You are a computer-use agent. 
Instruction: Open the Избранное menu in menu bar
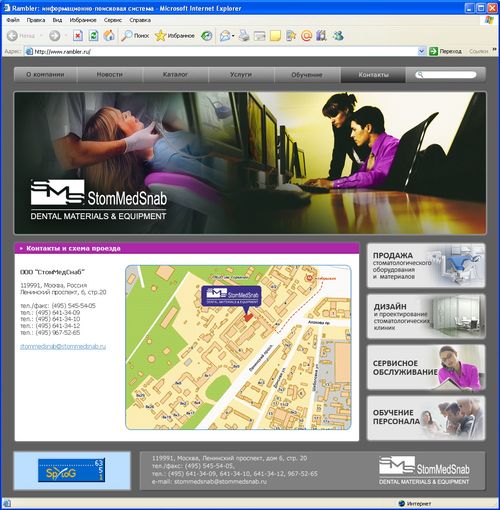click(83, 20)
